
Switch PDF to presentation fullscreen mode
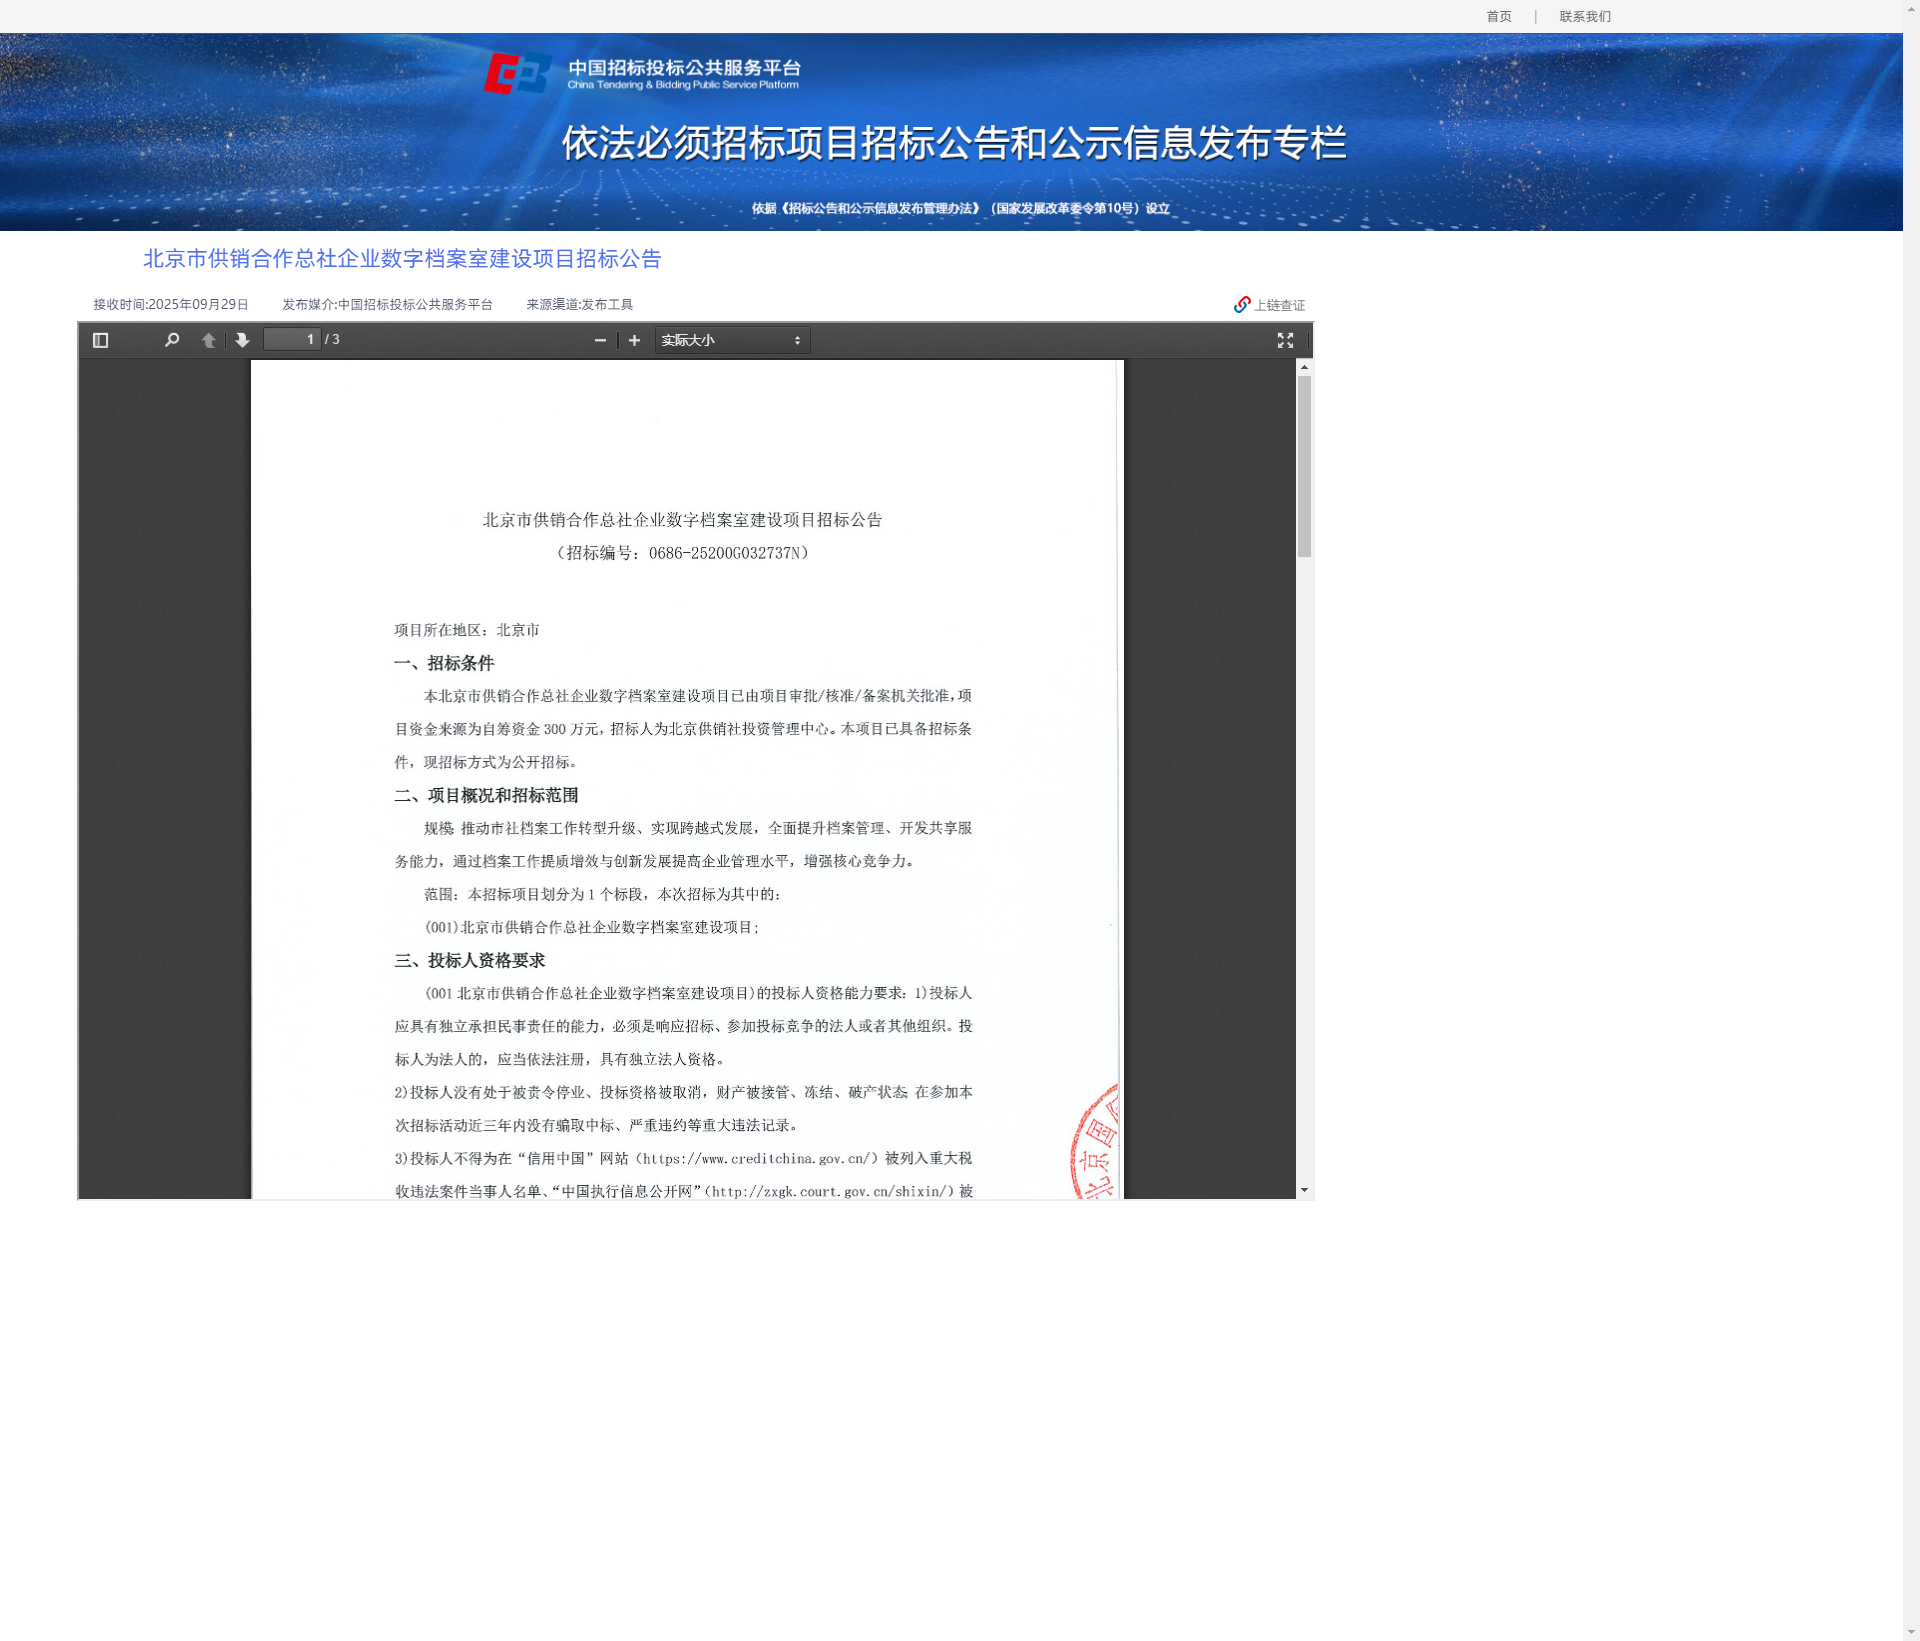[1285, 341]
